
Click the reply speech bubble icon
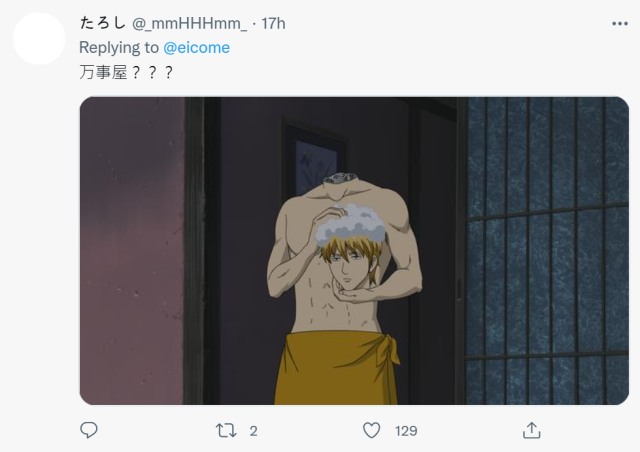[89, 430]
